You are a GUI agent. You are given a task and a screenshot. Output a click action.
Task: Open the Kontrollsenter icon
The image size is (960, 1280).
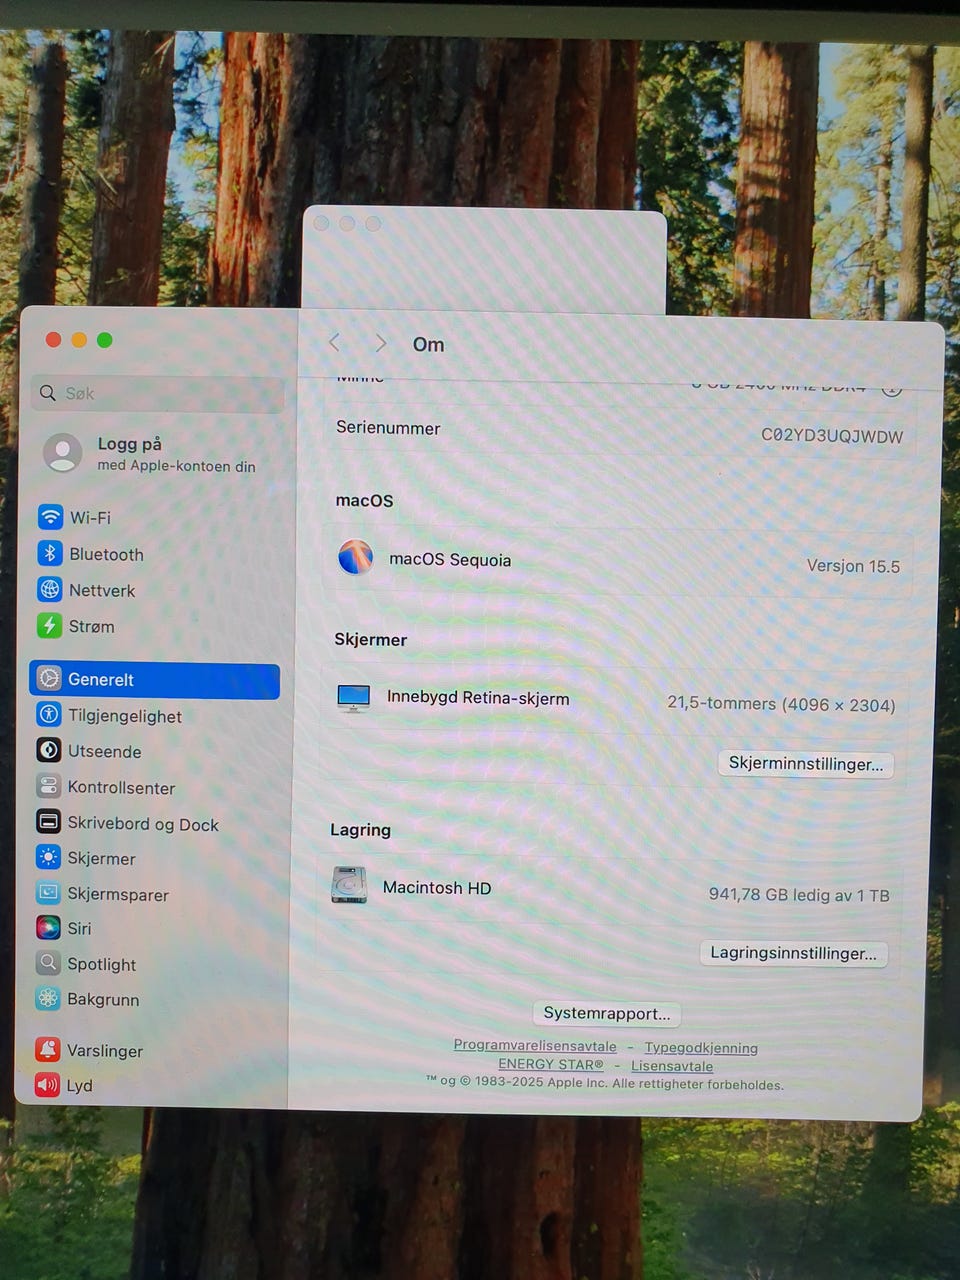pos(48,786)
